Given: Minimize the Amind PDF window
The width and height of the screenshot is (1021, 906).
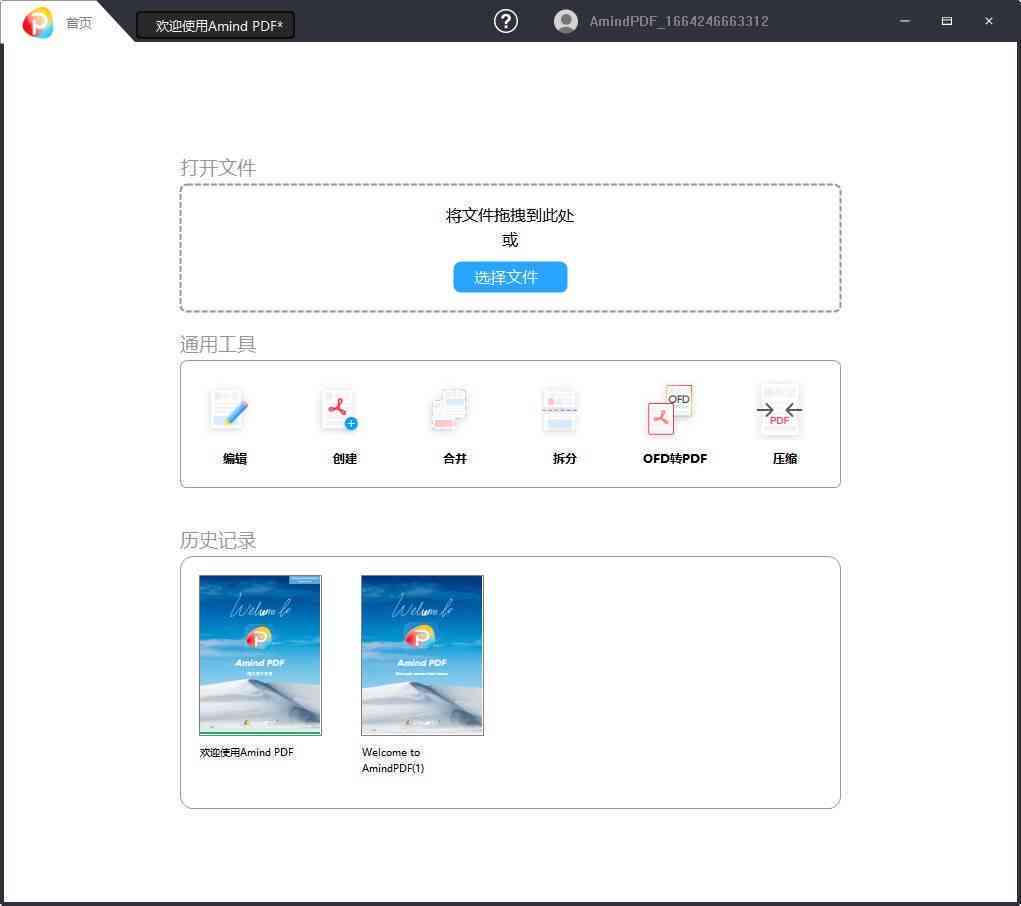Looking at the screenshot, I should coord(904,21).
